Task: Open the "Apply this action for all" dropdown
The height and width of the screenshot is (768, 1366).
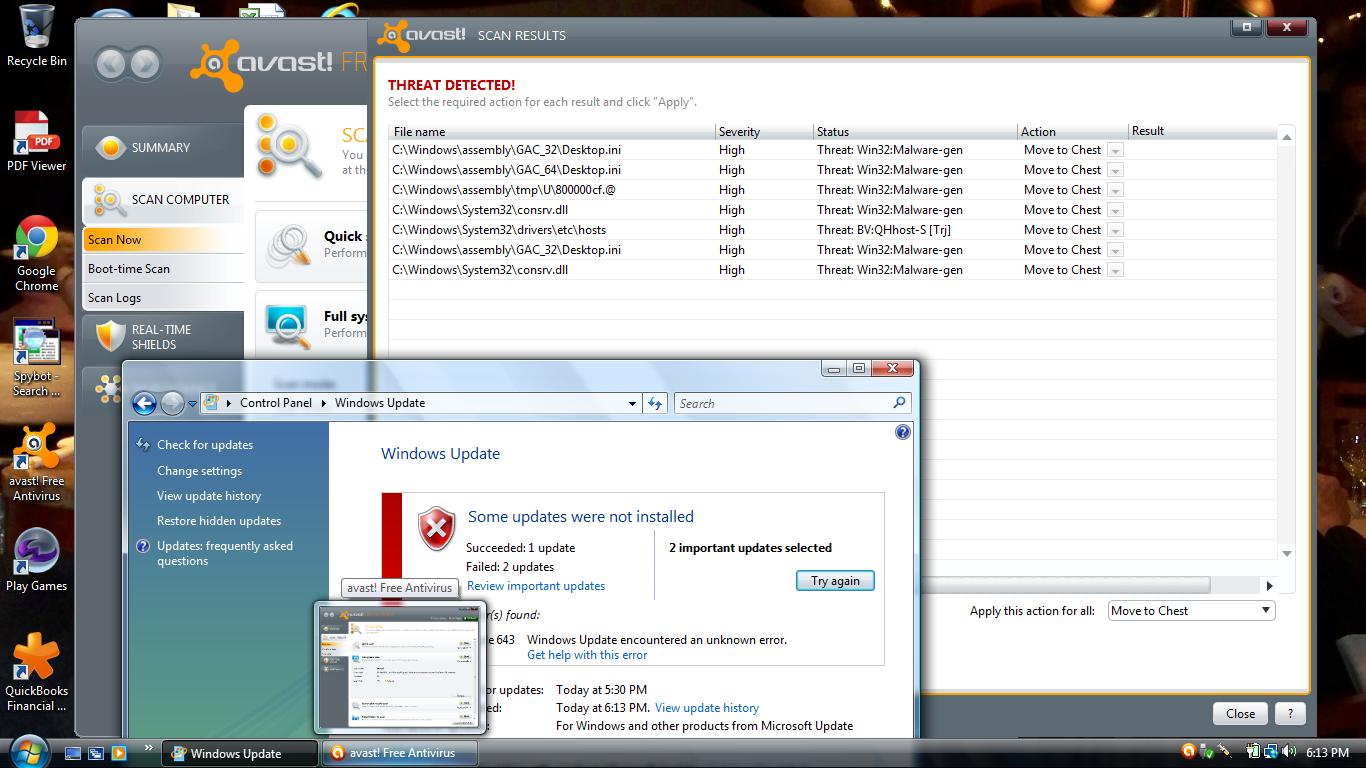Action: [x=1191, y=611]
